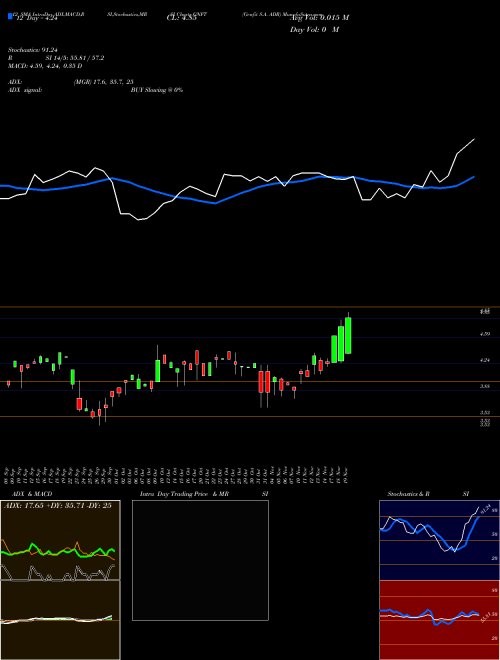Select the CL: 4.35 closing price label
Image resolution: width=500 pixels, height=660 pixels.
[x=181, y=18]
